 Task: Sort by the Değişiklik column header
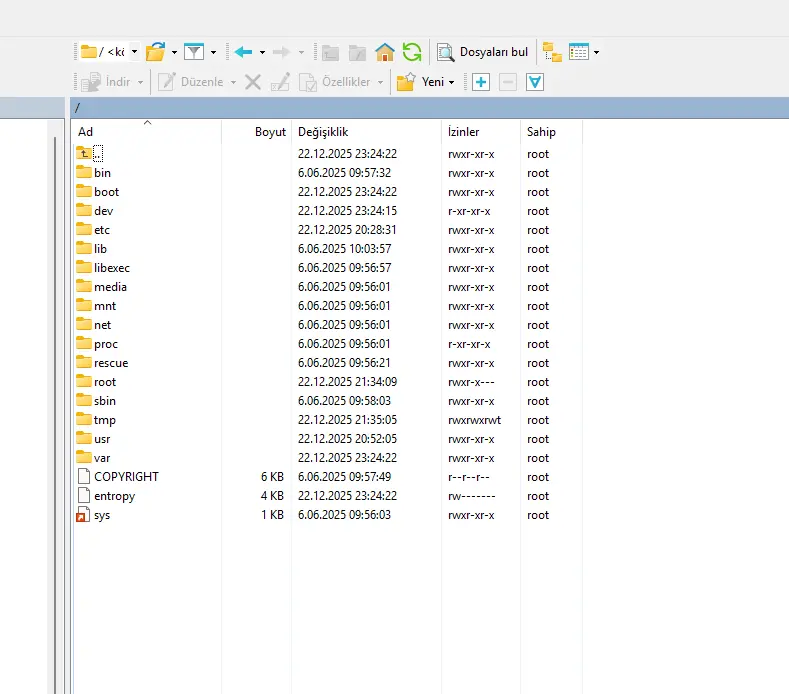tap(322, 132)
